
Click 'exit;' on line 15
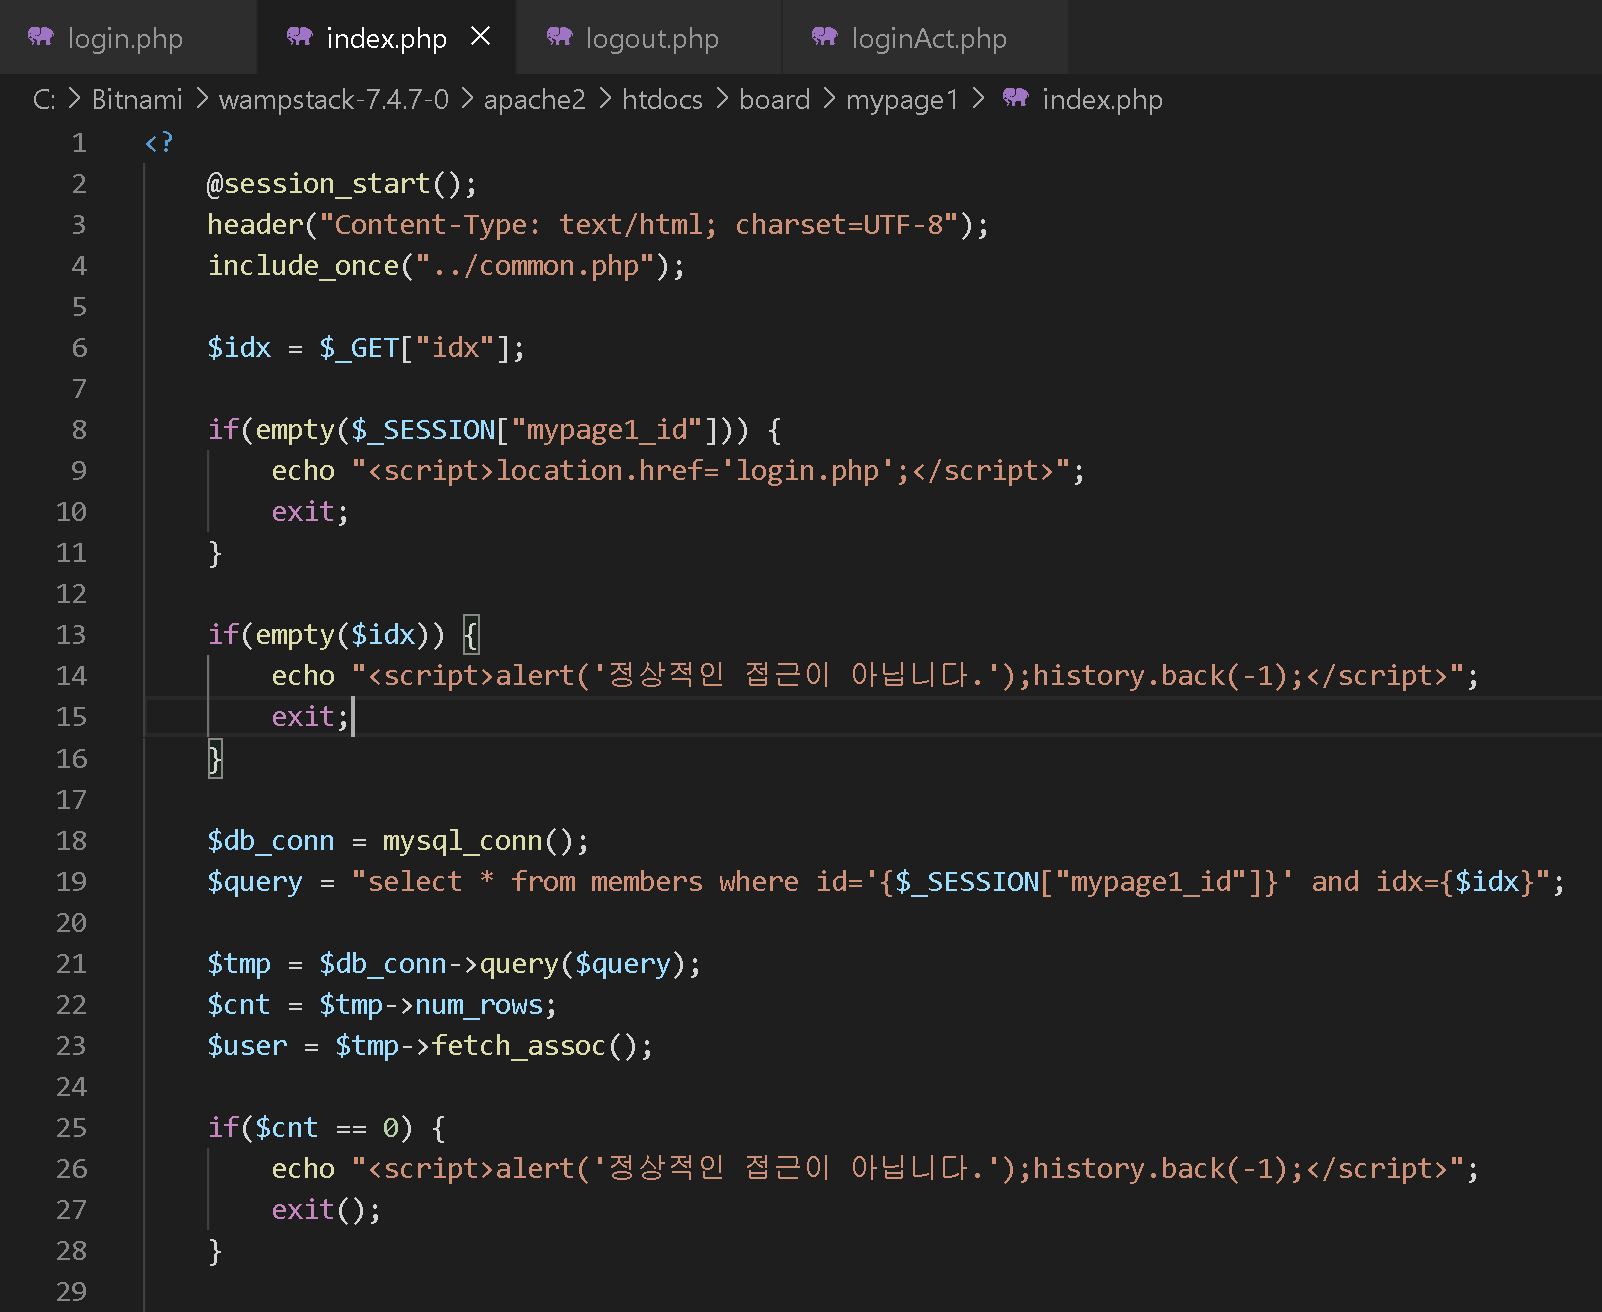(x=310, y=717)
